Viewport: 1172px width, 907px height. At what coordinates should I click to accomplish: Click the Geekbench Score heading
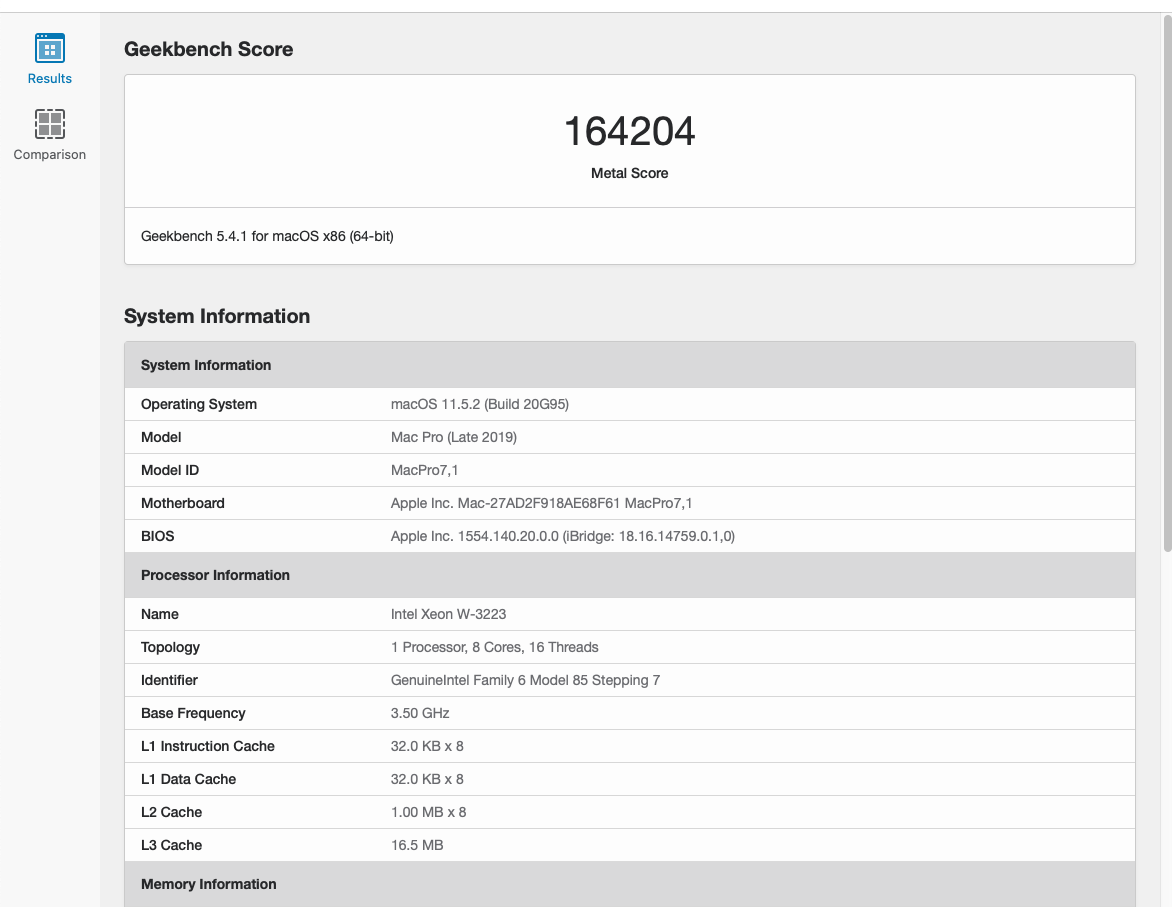[209, 49]
